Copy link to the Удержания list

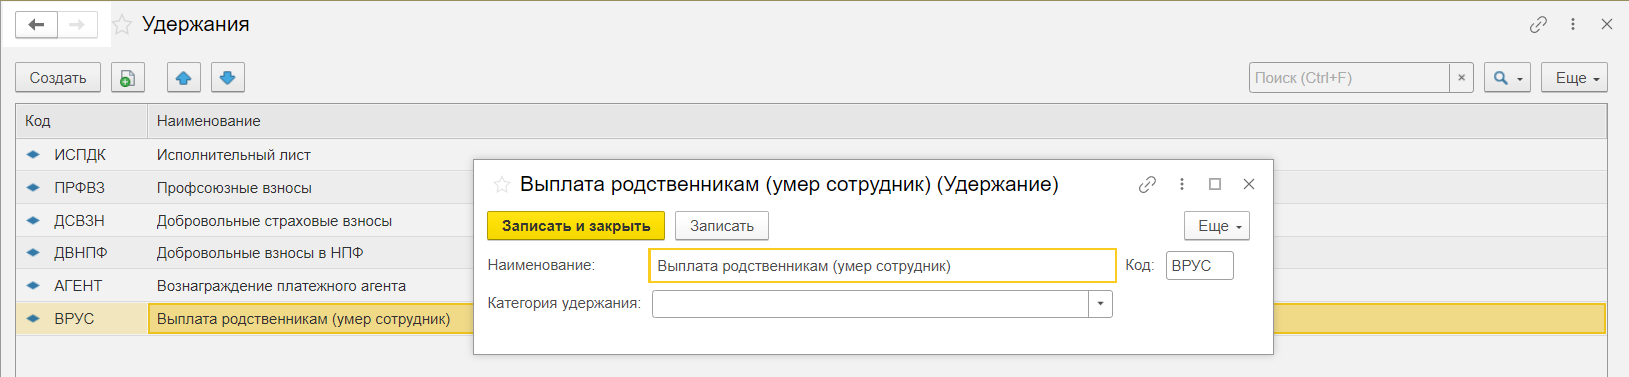point(1538,24)
